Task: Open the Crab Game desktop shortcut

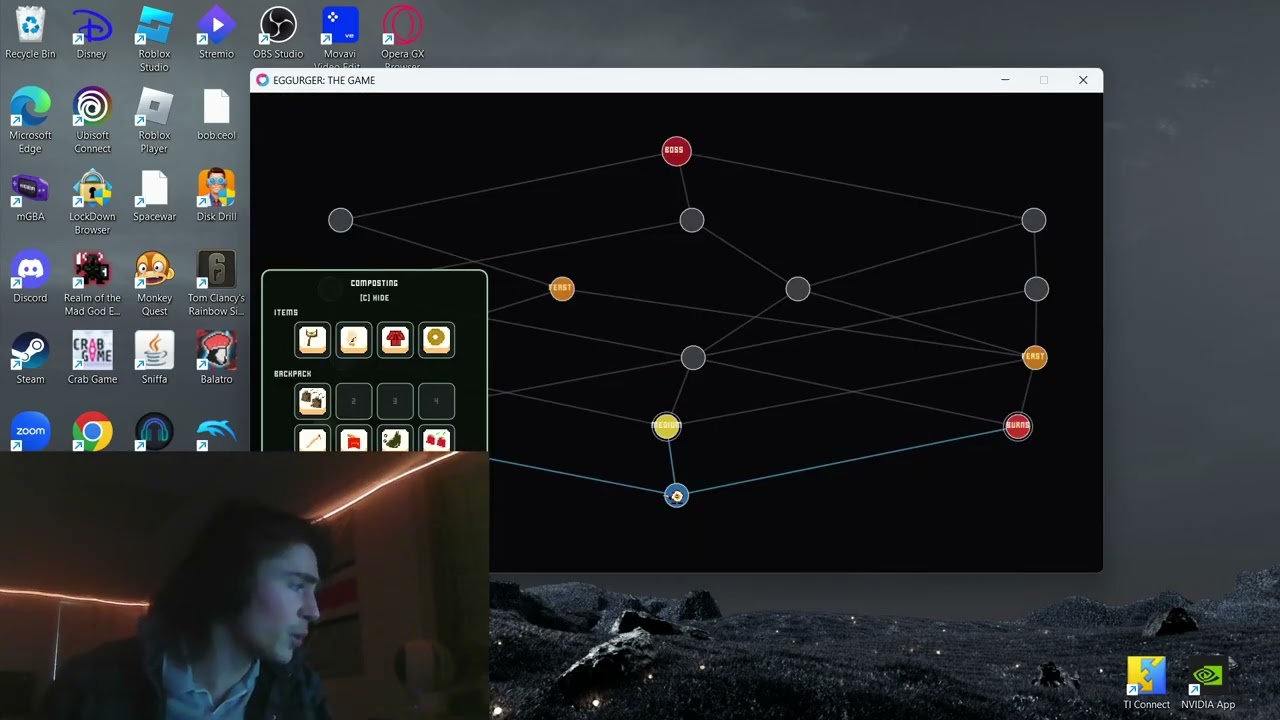Action: pyautogui.click(x=92, y=359)
